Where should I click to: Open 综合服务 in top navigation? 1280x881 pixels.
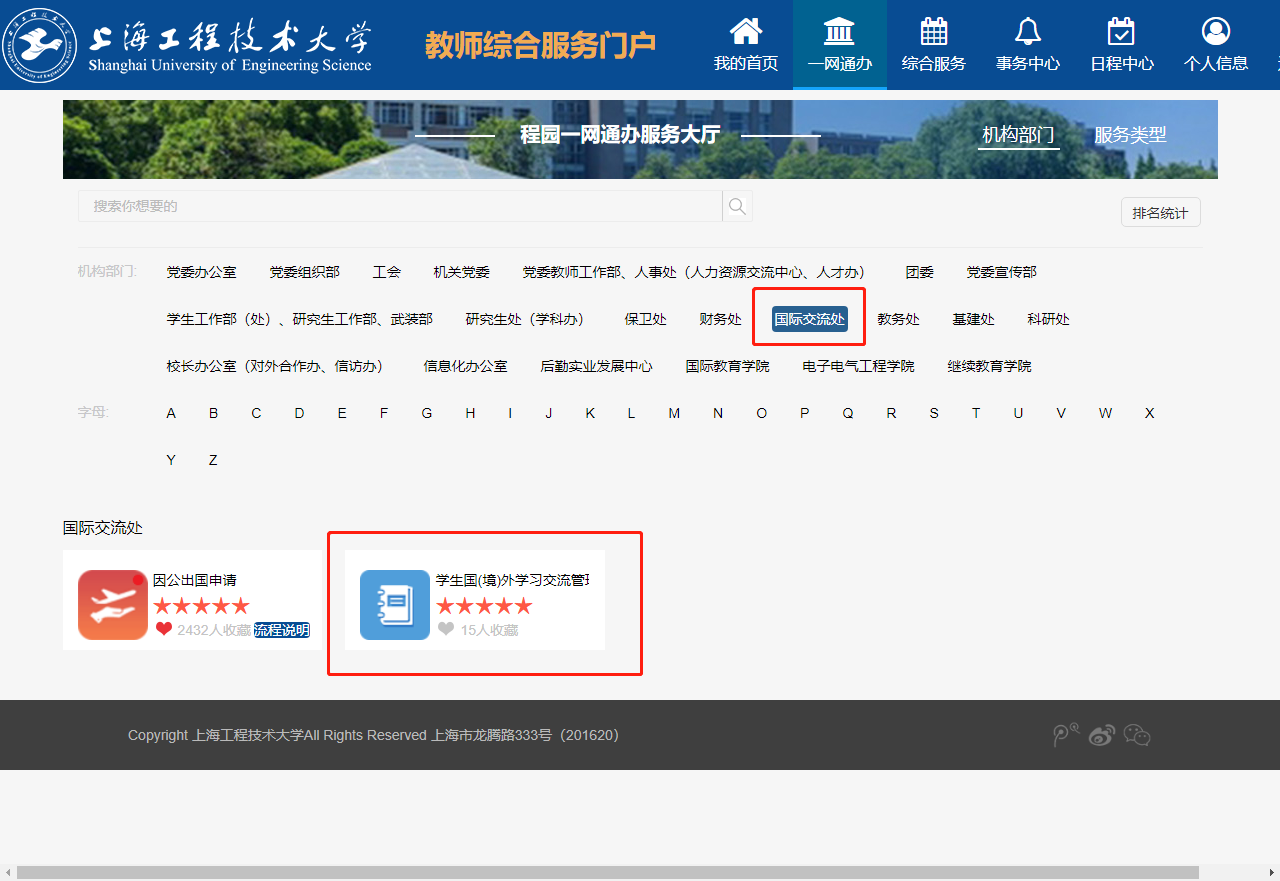click(933, 45)
